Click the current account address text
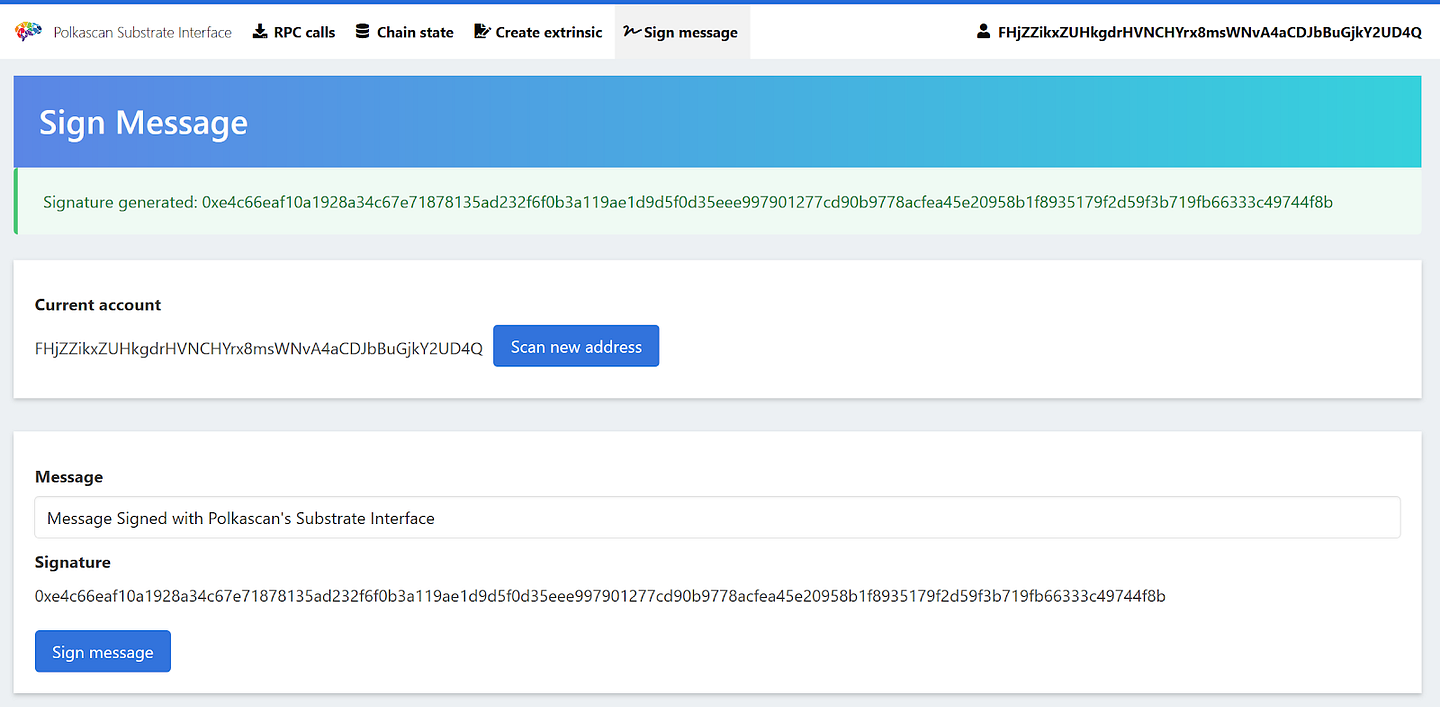The height and width of the screenshot is (707, 1440). click(259, 348)
